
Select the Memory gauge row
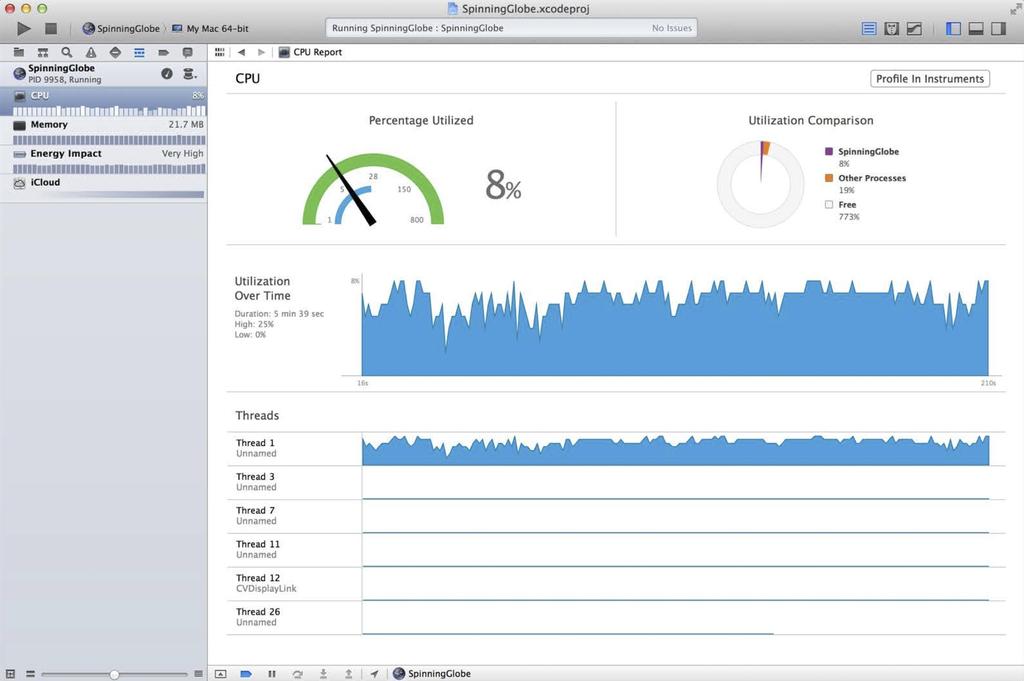pos(104,131)
